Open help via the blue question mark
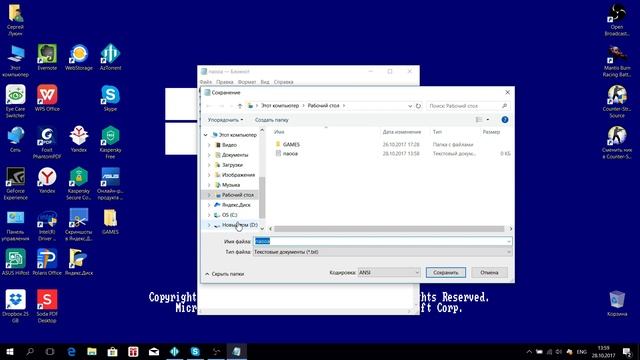This screenshot has width=640, height=360. coord(505,120)
